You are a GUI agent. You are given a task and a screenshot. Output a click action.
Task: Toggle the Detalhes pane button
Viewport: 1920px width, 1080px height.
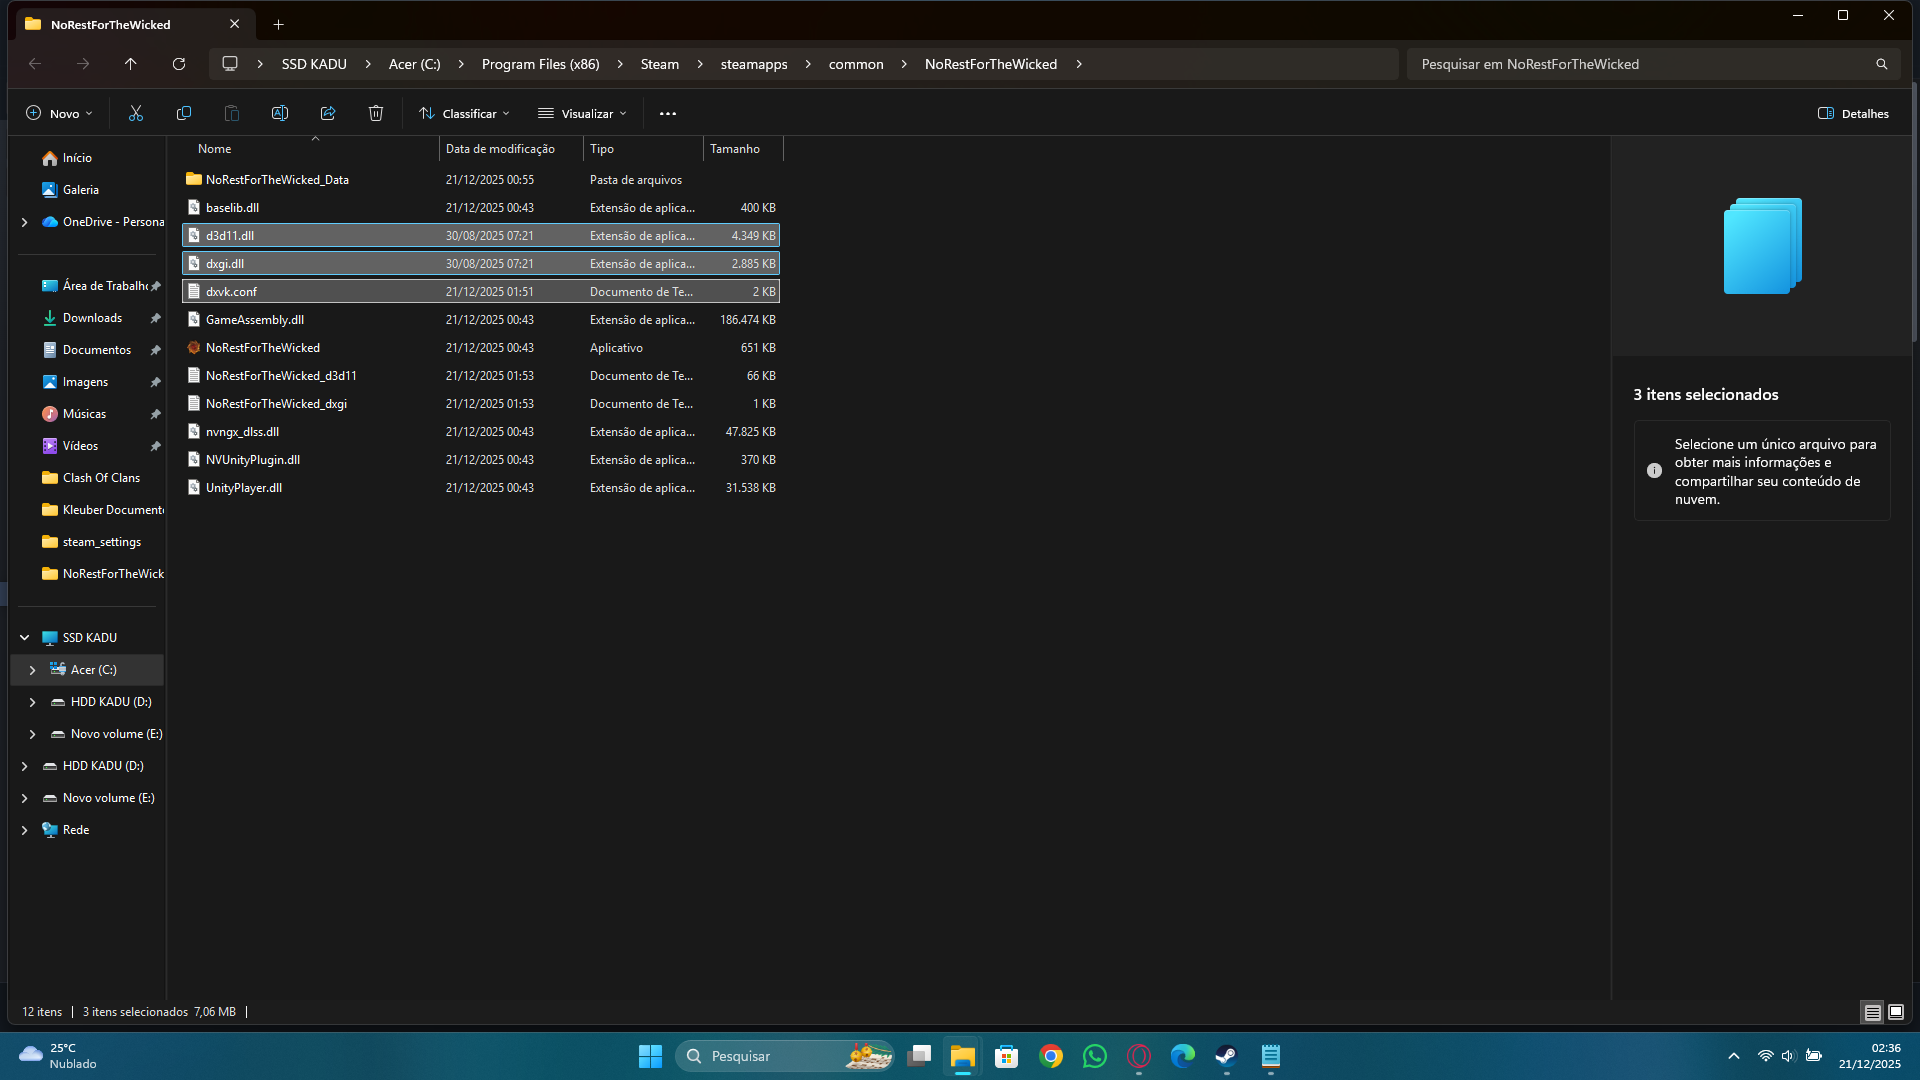pos(1853,113)
